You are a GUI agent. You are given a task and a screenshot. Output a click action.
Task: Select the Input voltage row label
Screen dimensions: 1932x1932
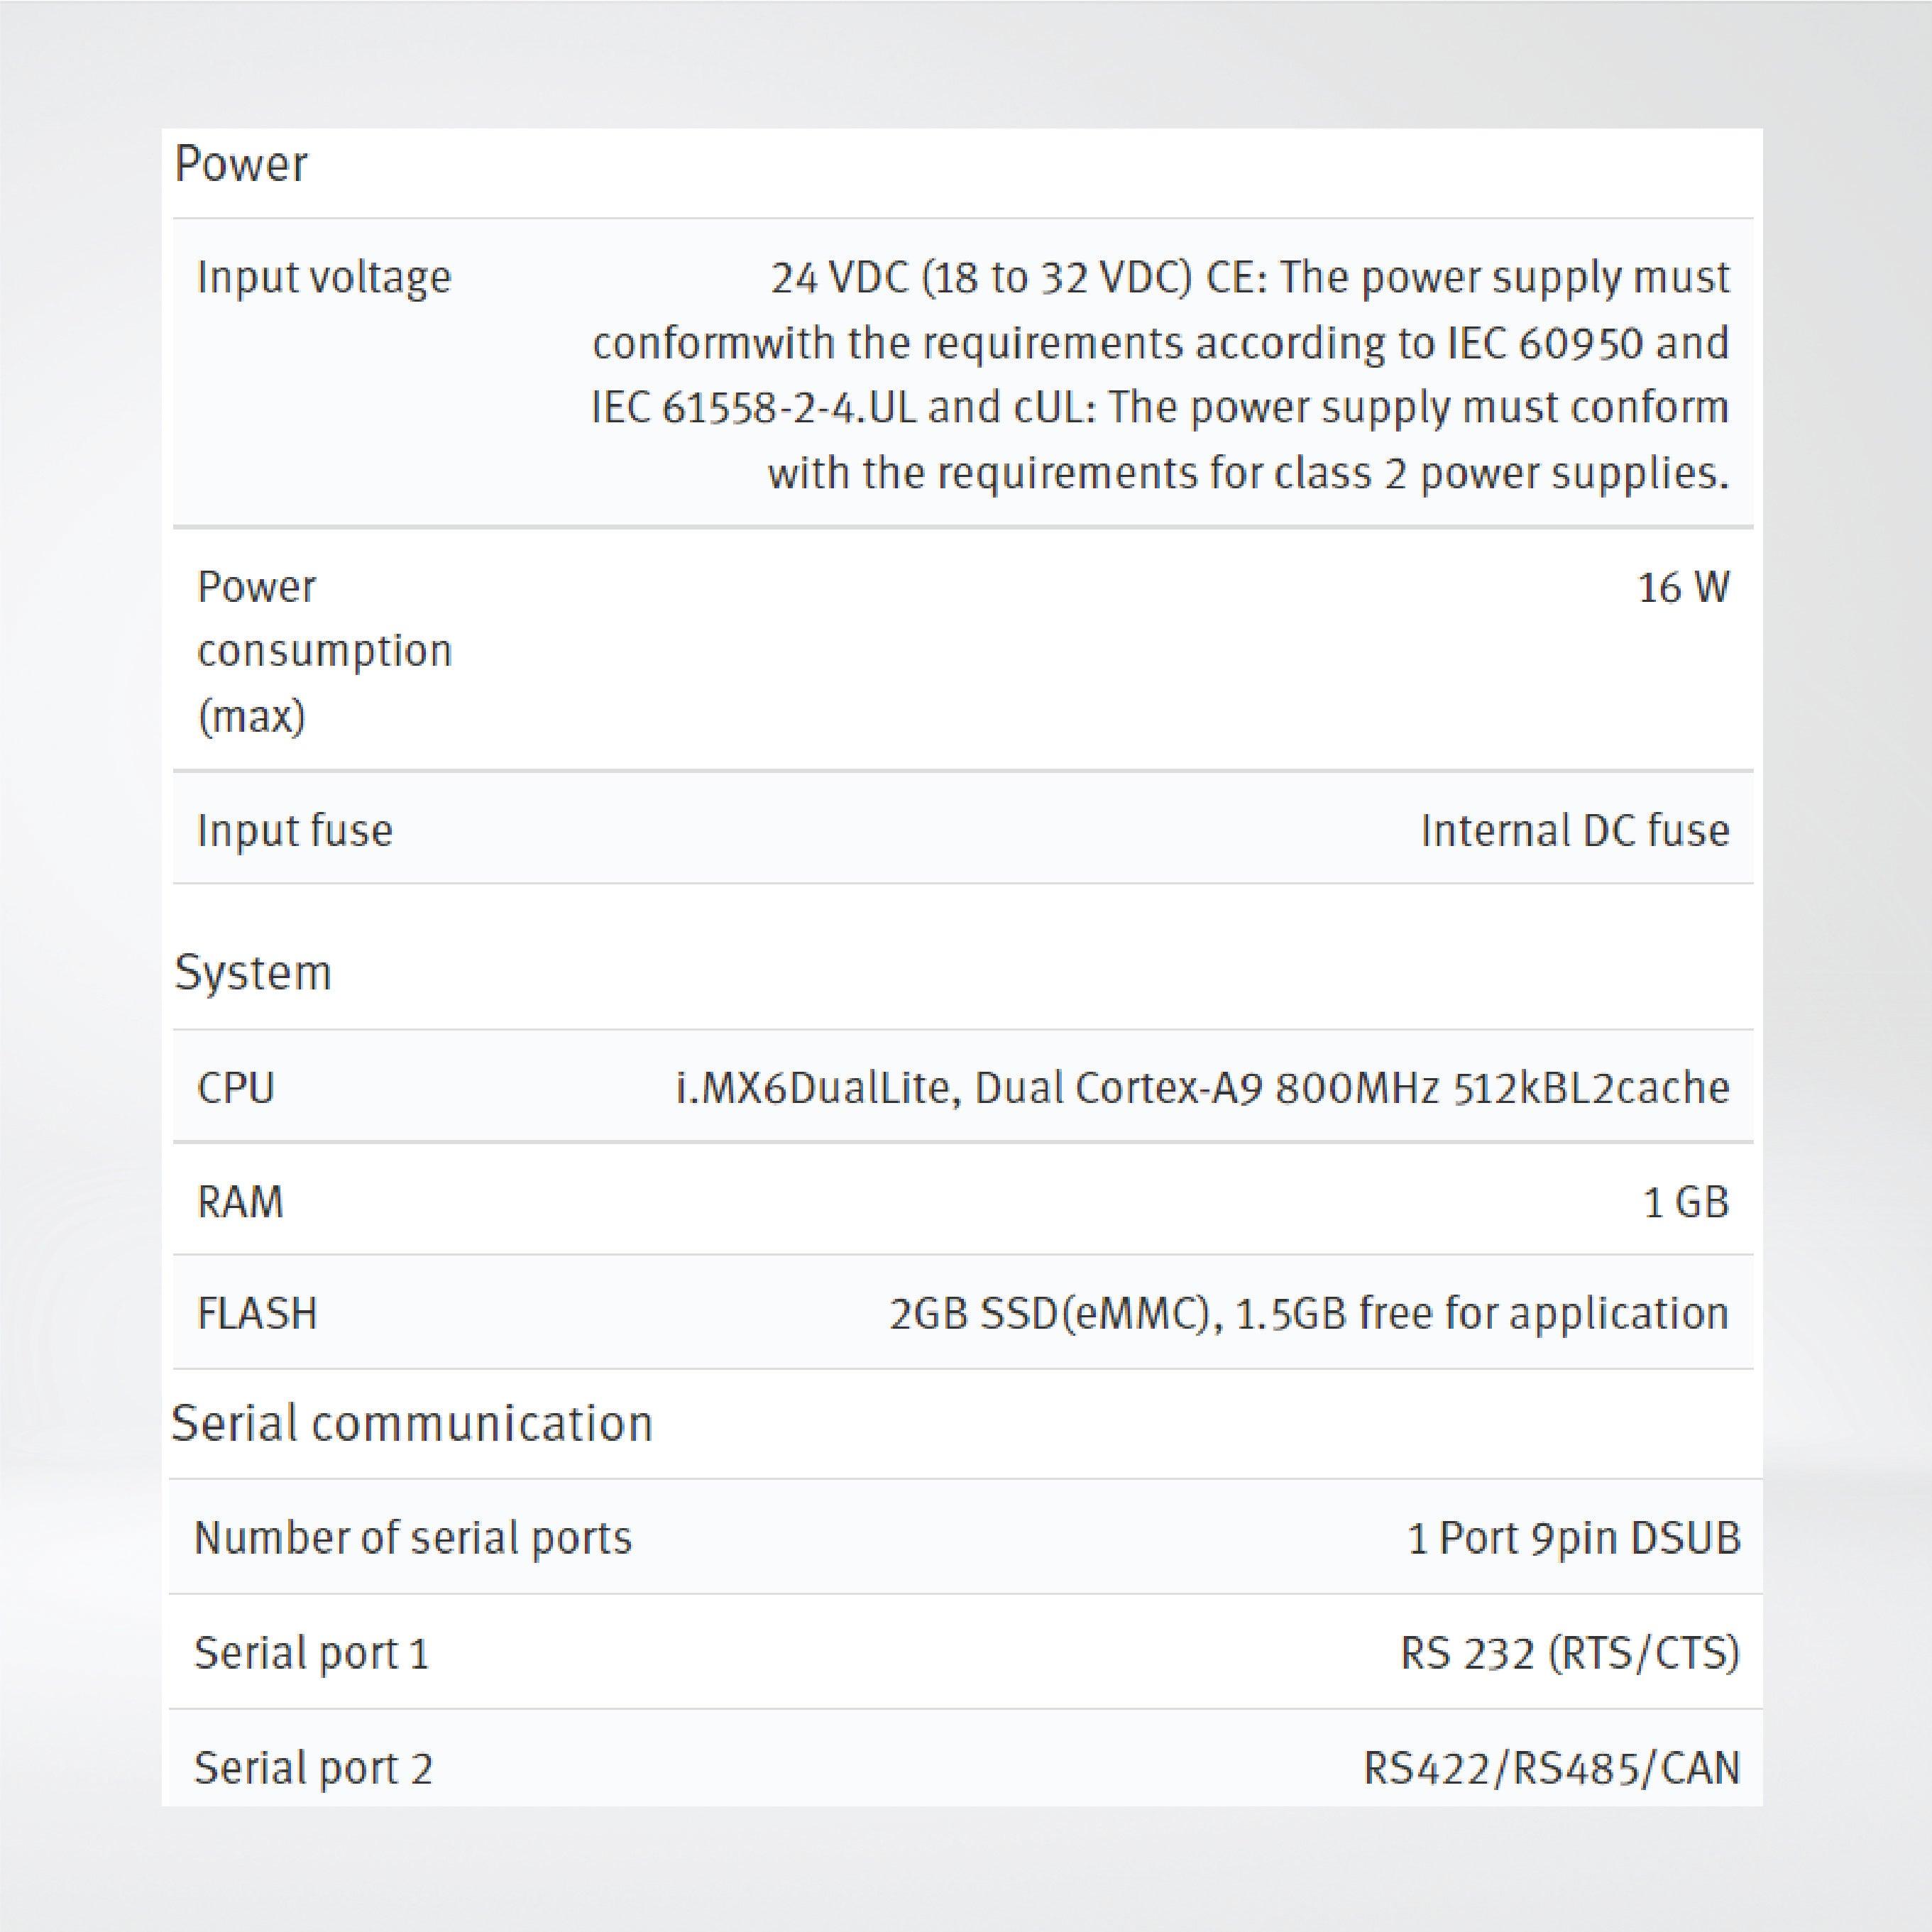[324, 277]
